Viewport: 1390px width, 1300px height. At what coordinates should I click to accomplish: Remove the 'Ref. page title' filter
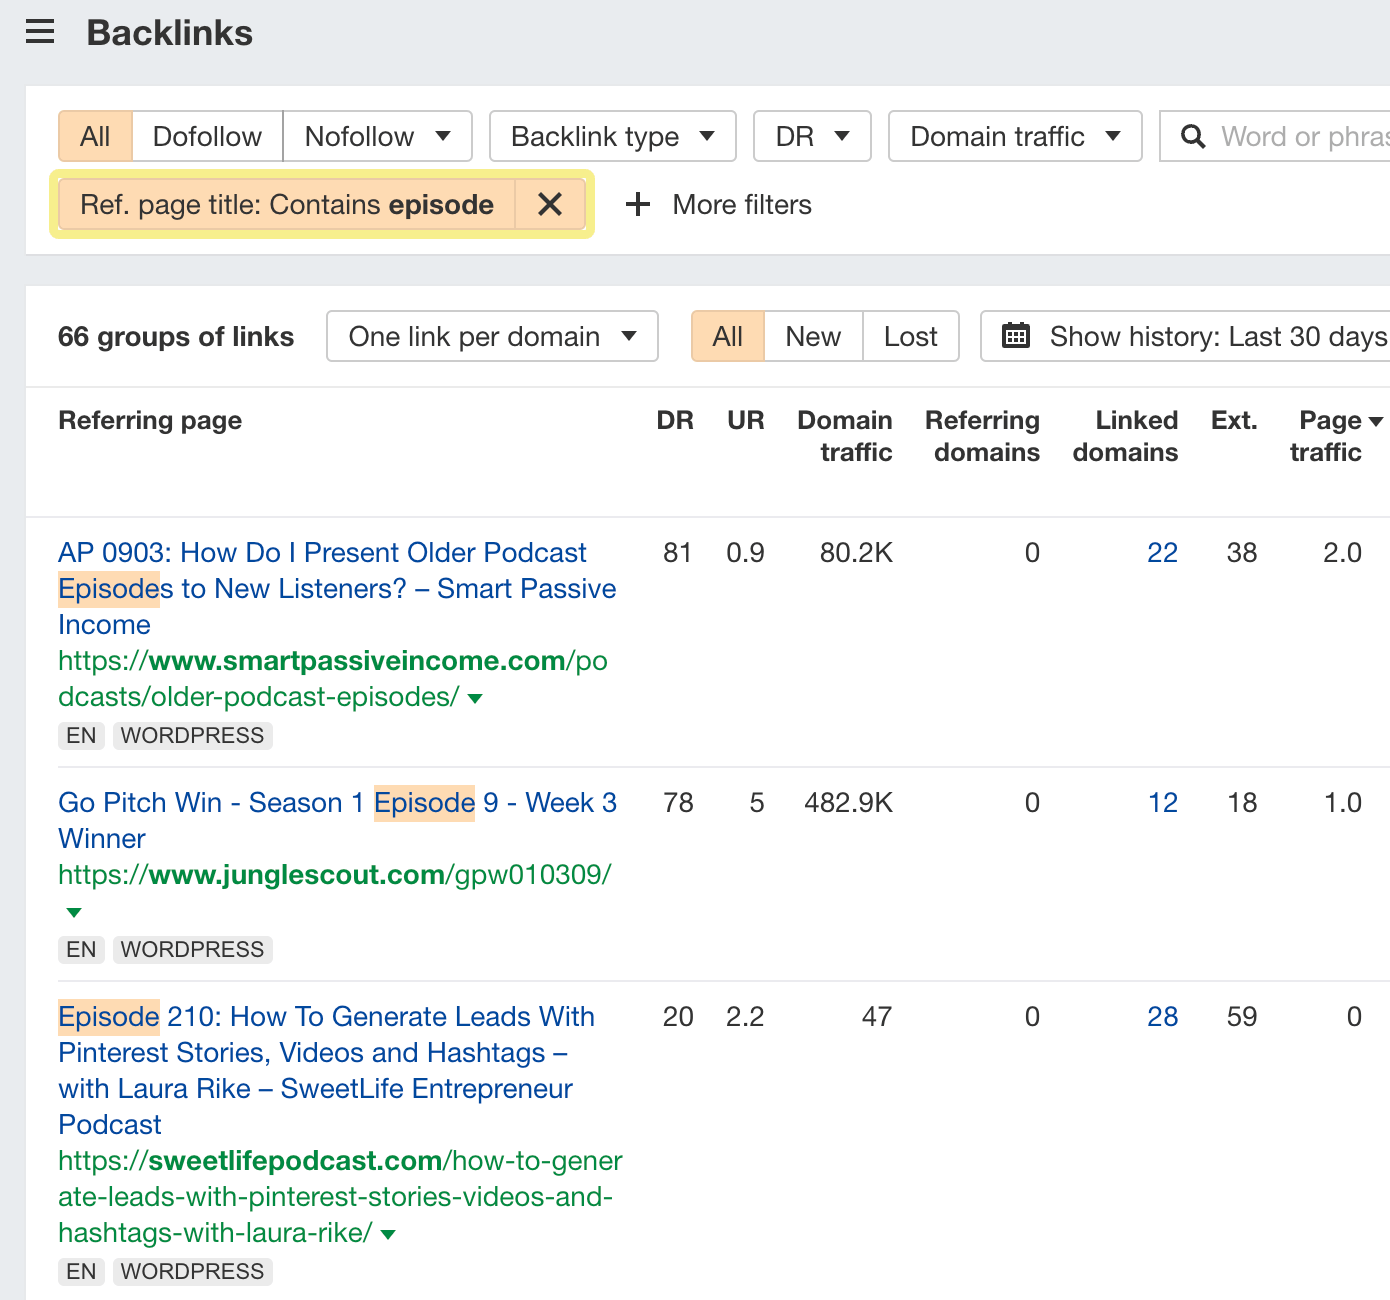click(550, 204)
